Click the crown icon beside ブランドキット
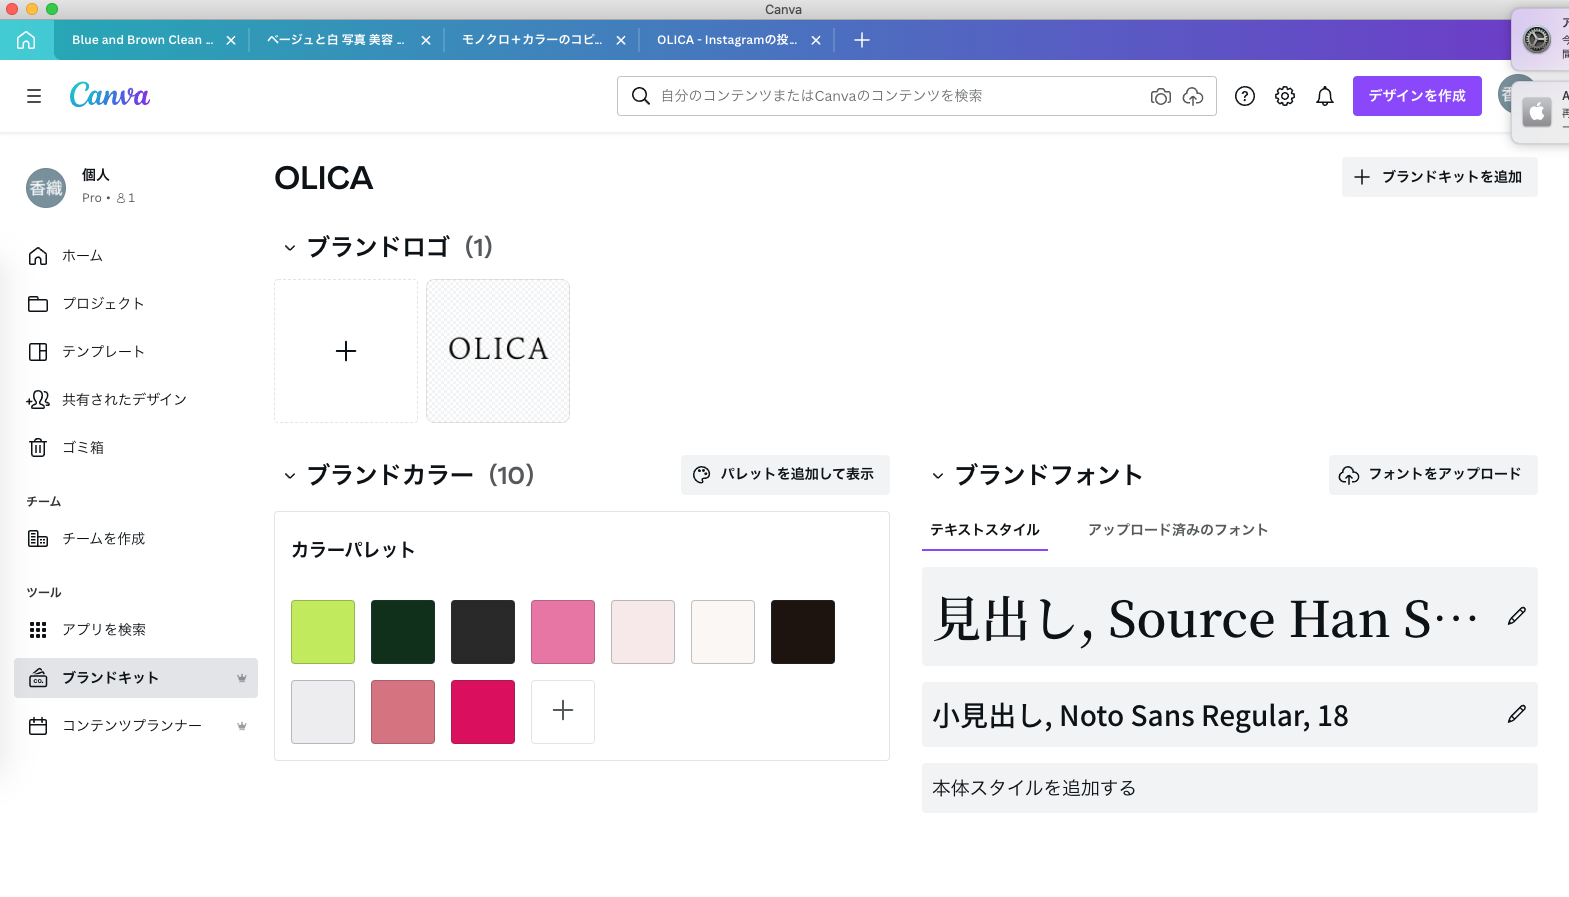Screen dimensions: 1569x897 [241, 678]
